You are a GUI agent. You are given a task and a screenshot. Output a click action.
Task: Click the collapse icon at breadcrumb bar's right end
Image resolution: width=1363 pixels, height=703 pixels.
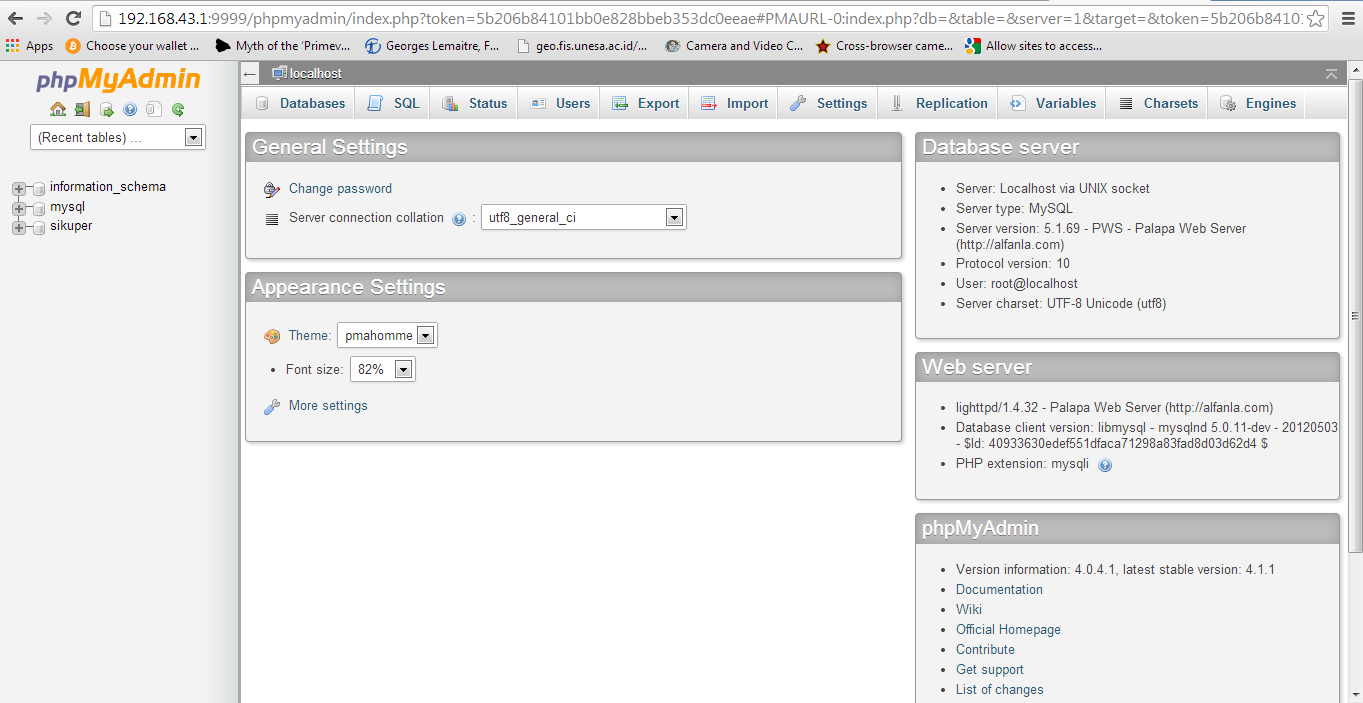[x=1331, y=73]
